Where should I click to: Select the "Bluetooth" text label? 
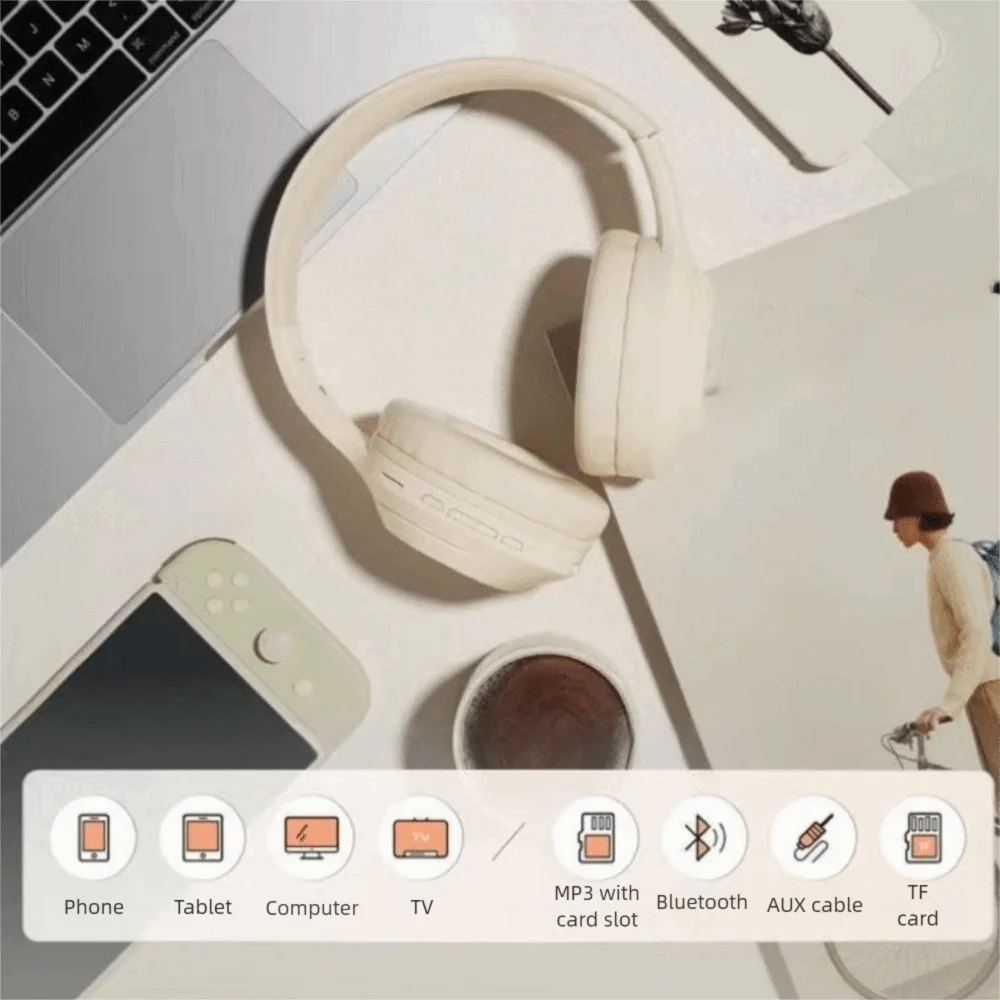pyautogui.click(x=701, y=902)
